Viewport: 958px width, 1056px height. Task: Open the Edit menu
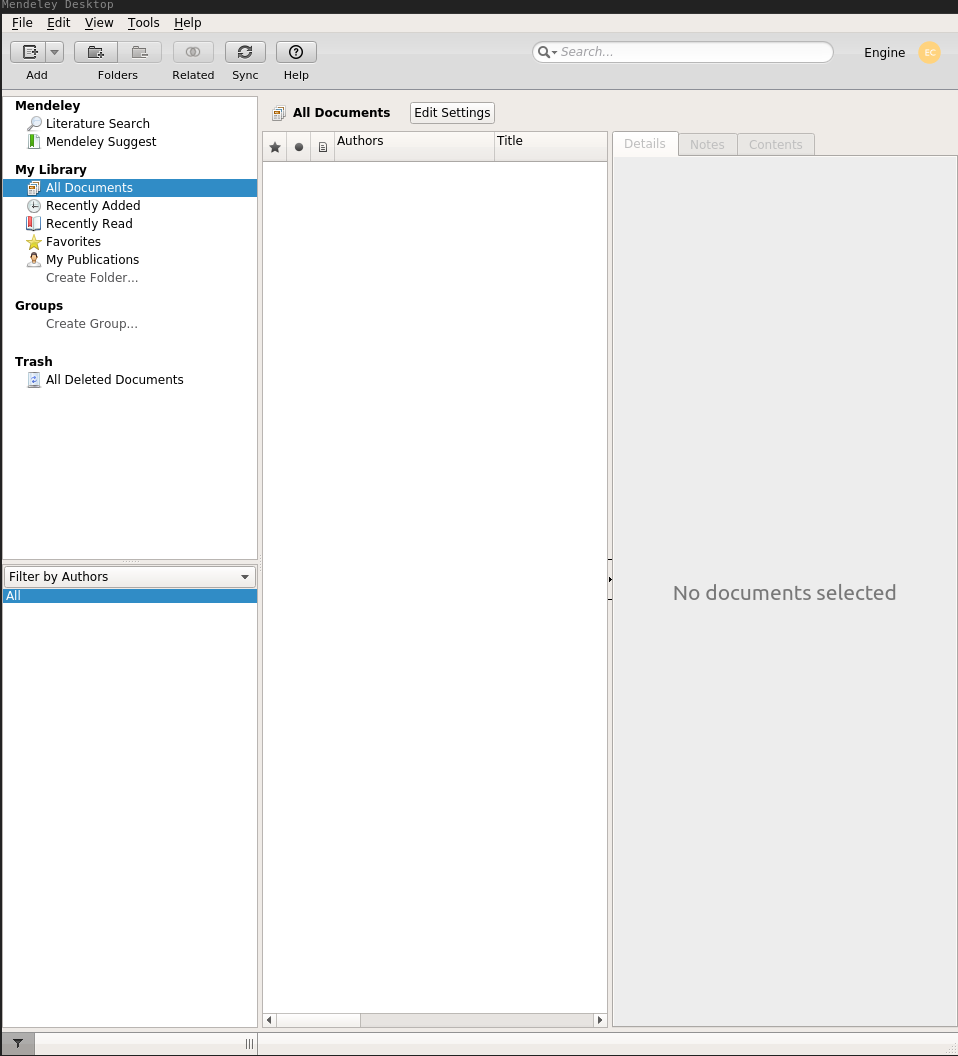click(x=59, y=22)
